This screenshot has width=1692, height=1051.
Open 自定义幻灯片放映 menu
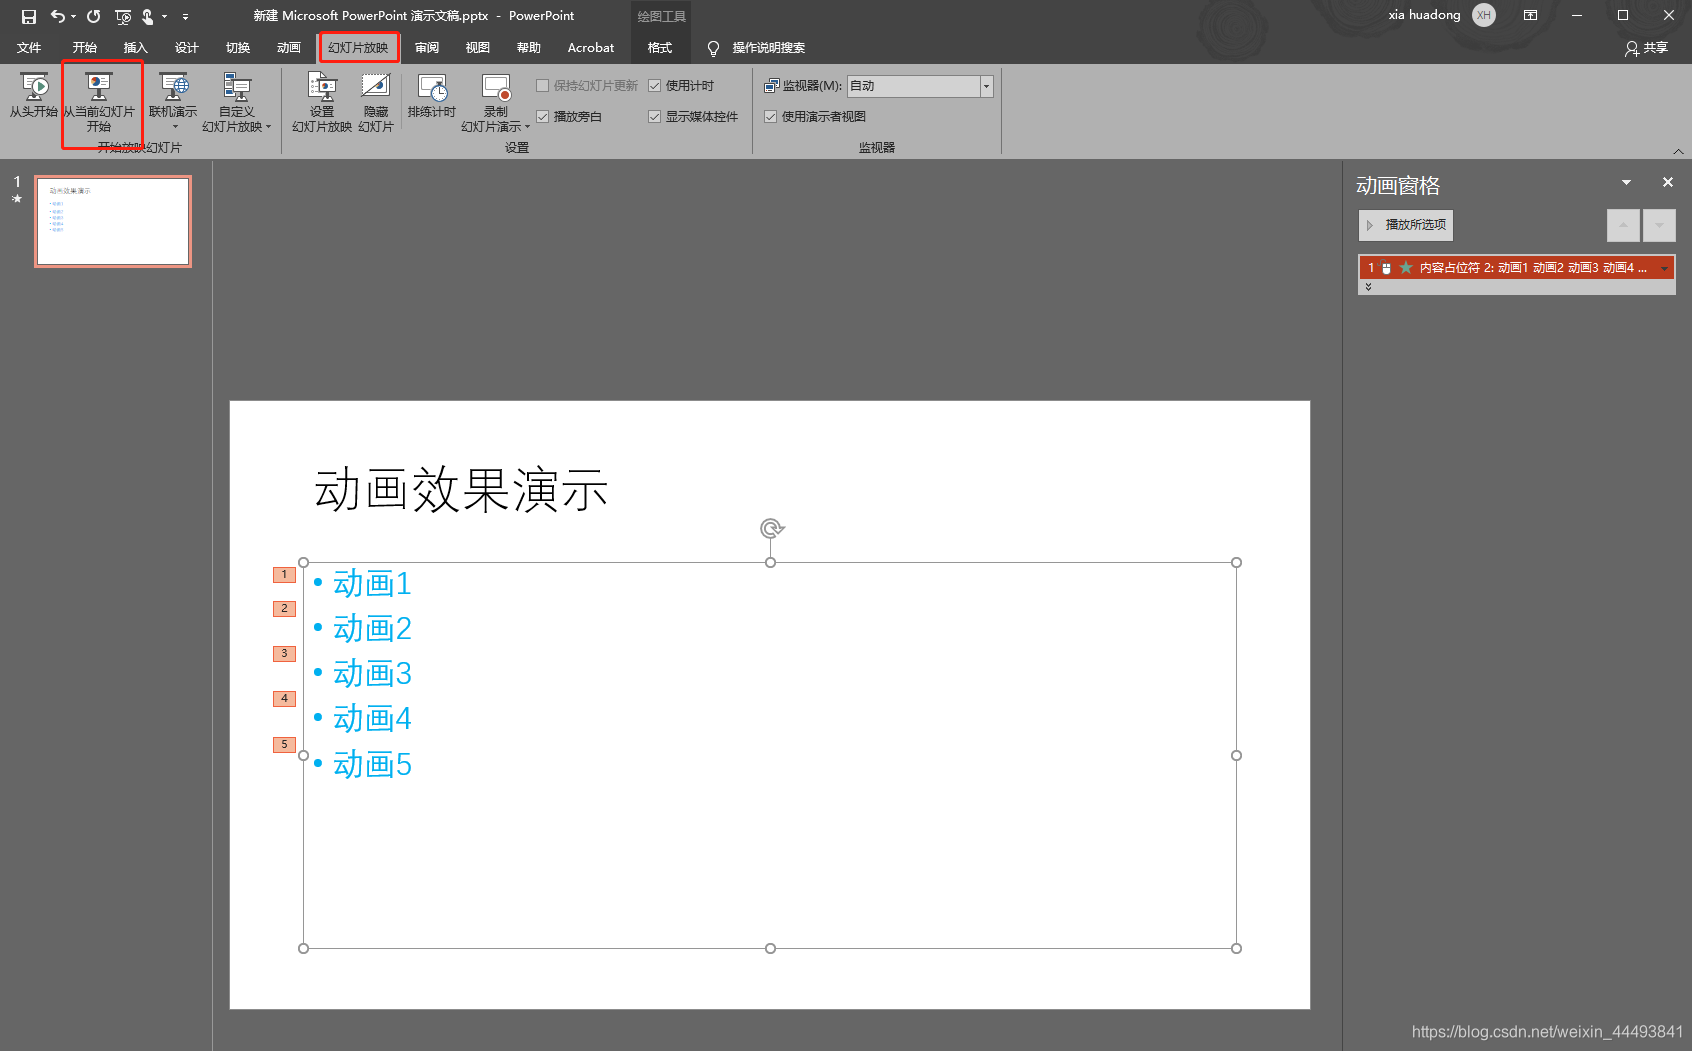pyautogui.click(x=237, y=102)
